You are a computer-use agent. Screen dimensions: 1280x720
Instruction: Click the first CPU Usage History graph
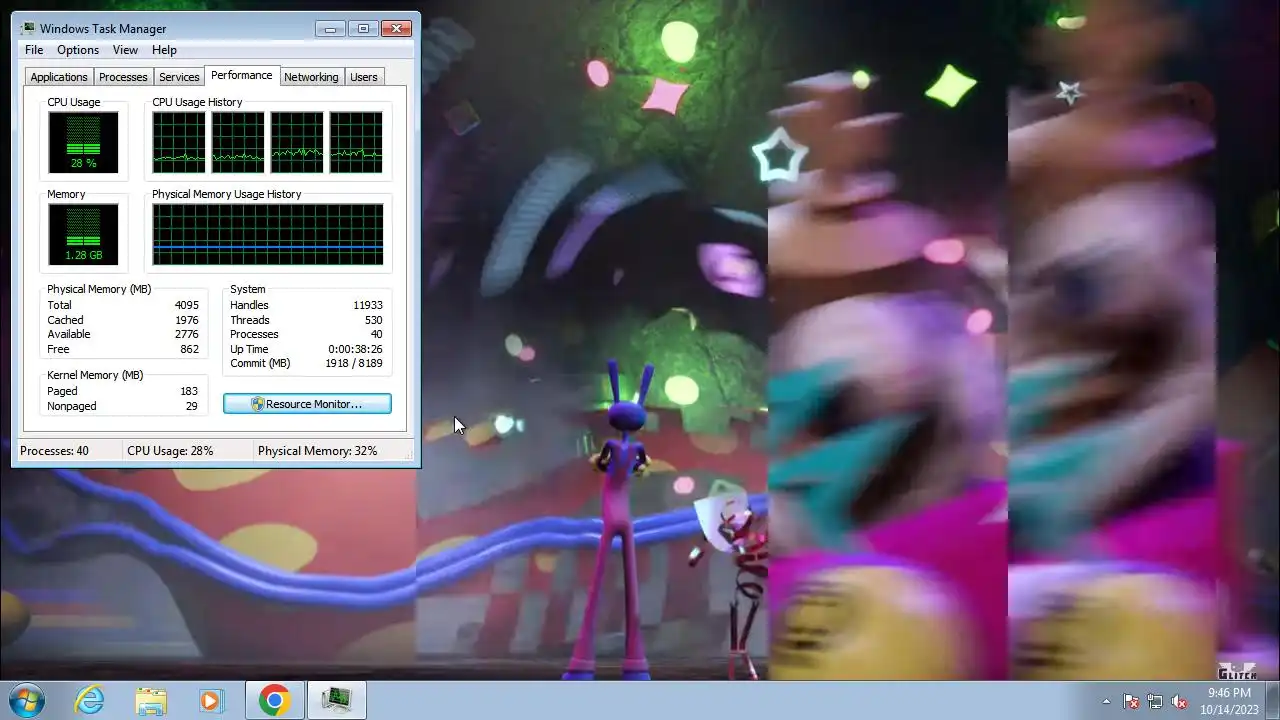(179, 142)
